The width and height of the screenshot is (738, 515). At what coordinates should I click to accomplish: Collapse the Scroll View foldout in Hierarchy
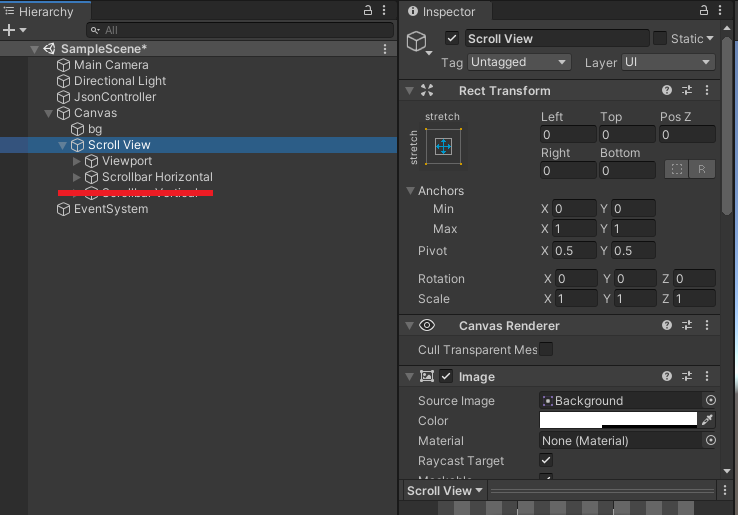pyautogui.click(x=62, y=145)
